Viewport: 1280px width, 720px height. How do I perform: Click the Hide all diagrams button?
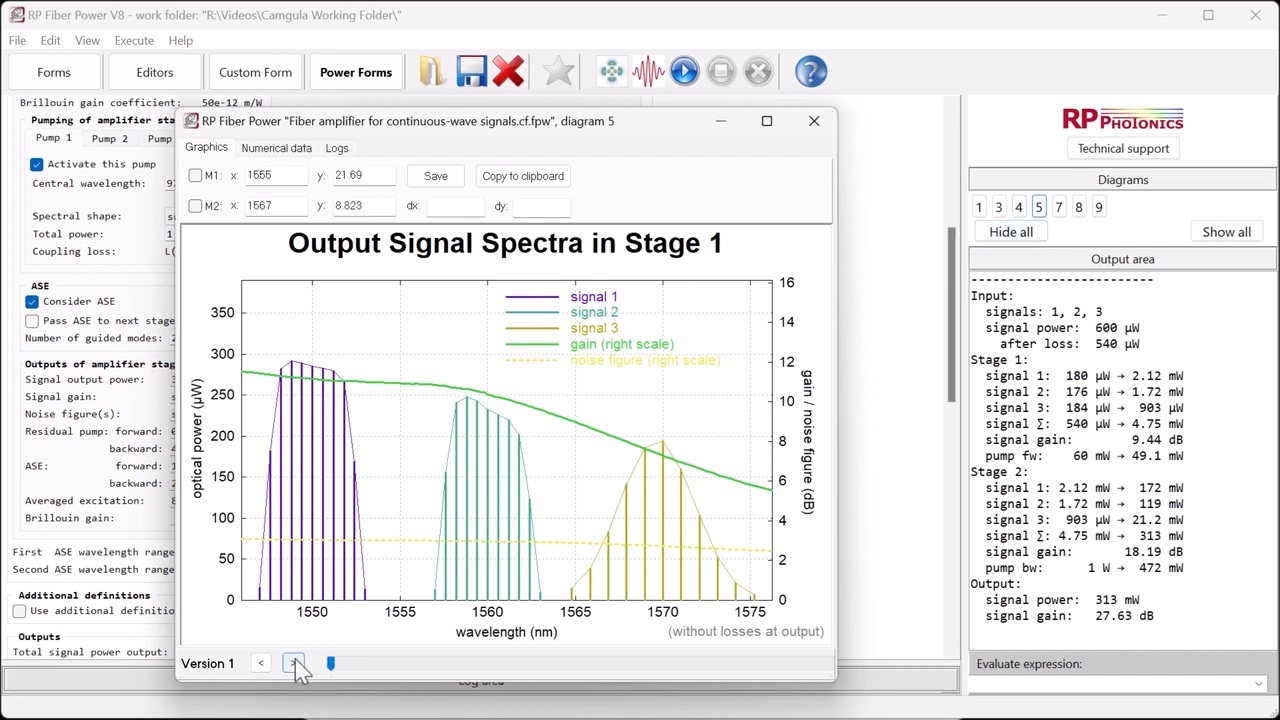1011,232
